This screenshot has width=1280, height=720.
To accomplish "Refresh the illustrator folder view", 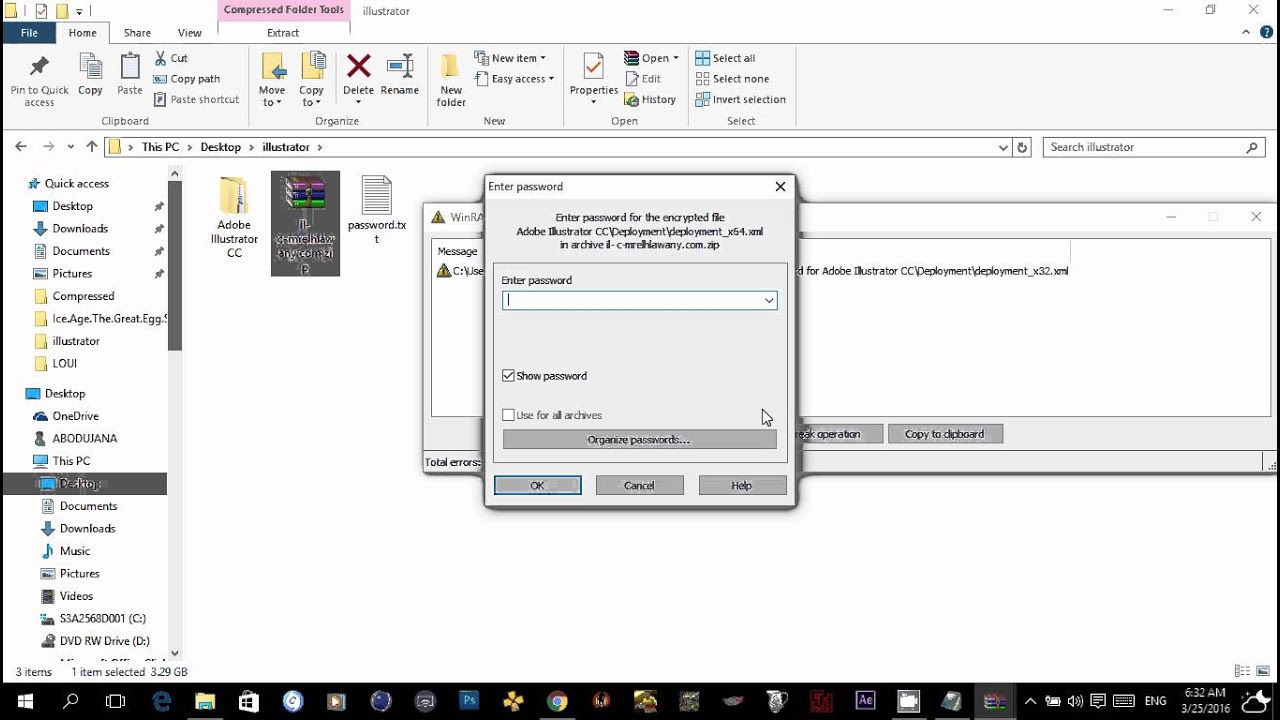I will point(1022,147).
